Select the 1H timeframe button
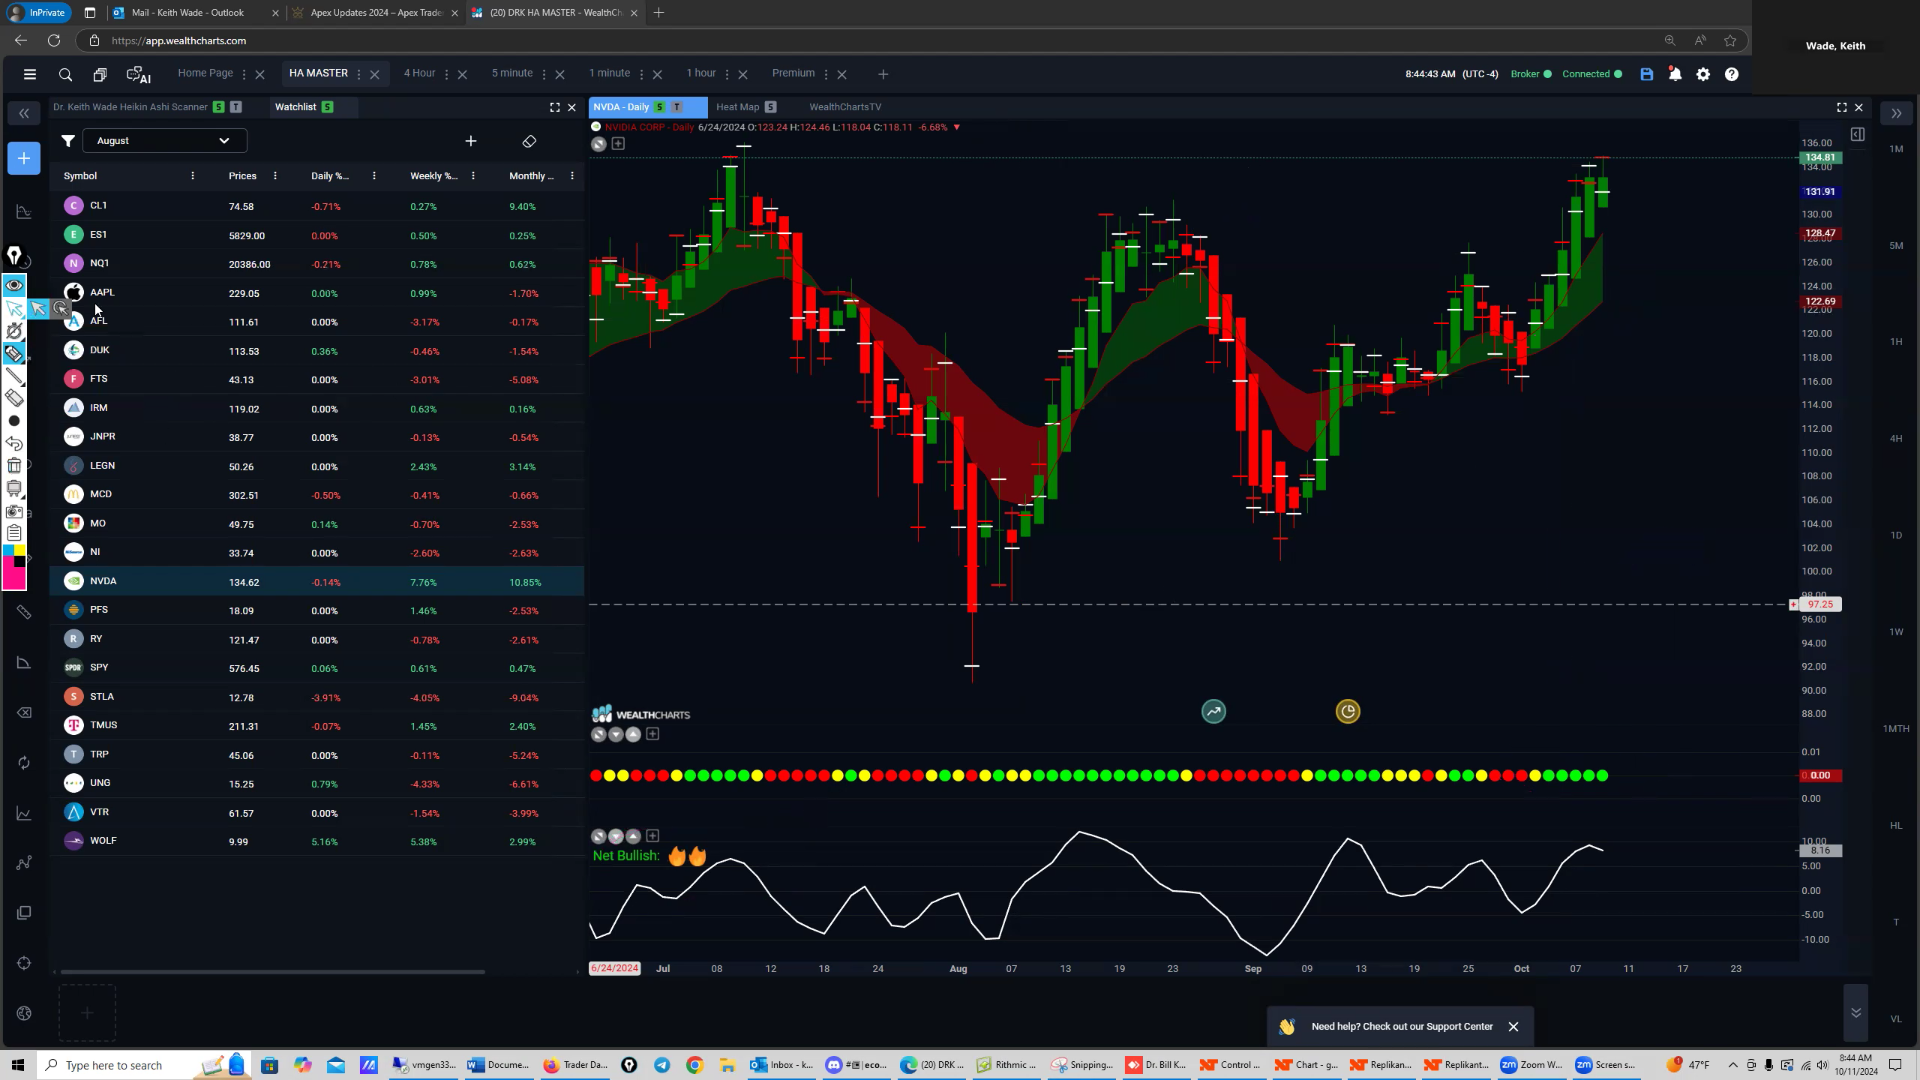Screen dimensions: 1920x1080 (1896, 342)
